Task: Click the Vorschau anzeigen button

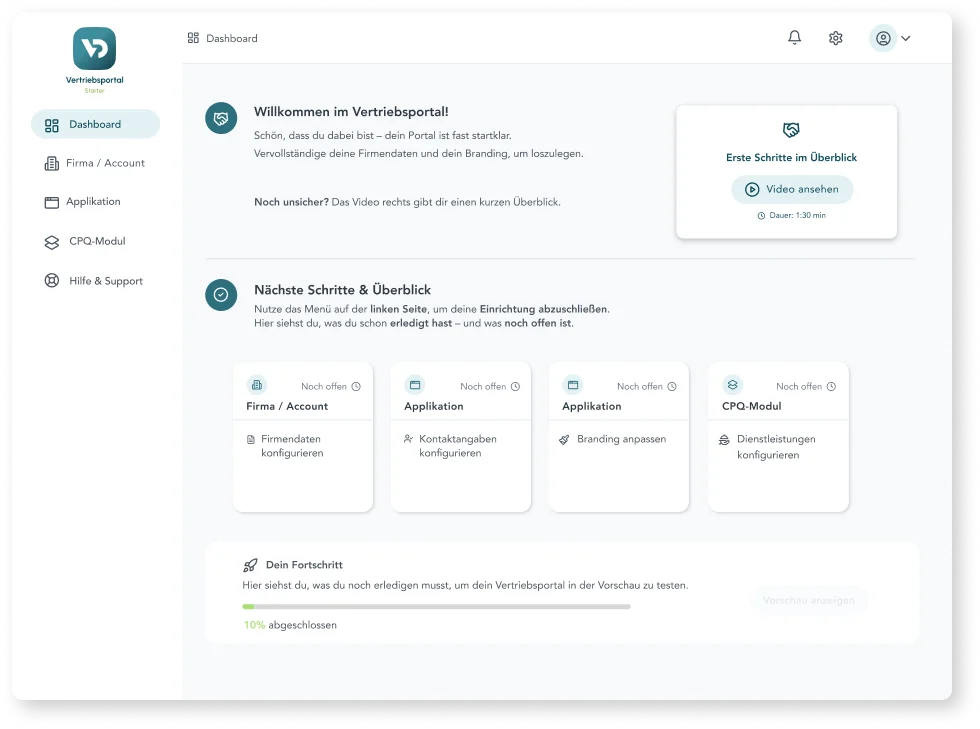Action: click(x=808, y=600)
